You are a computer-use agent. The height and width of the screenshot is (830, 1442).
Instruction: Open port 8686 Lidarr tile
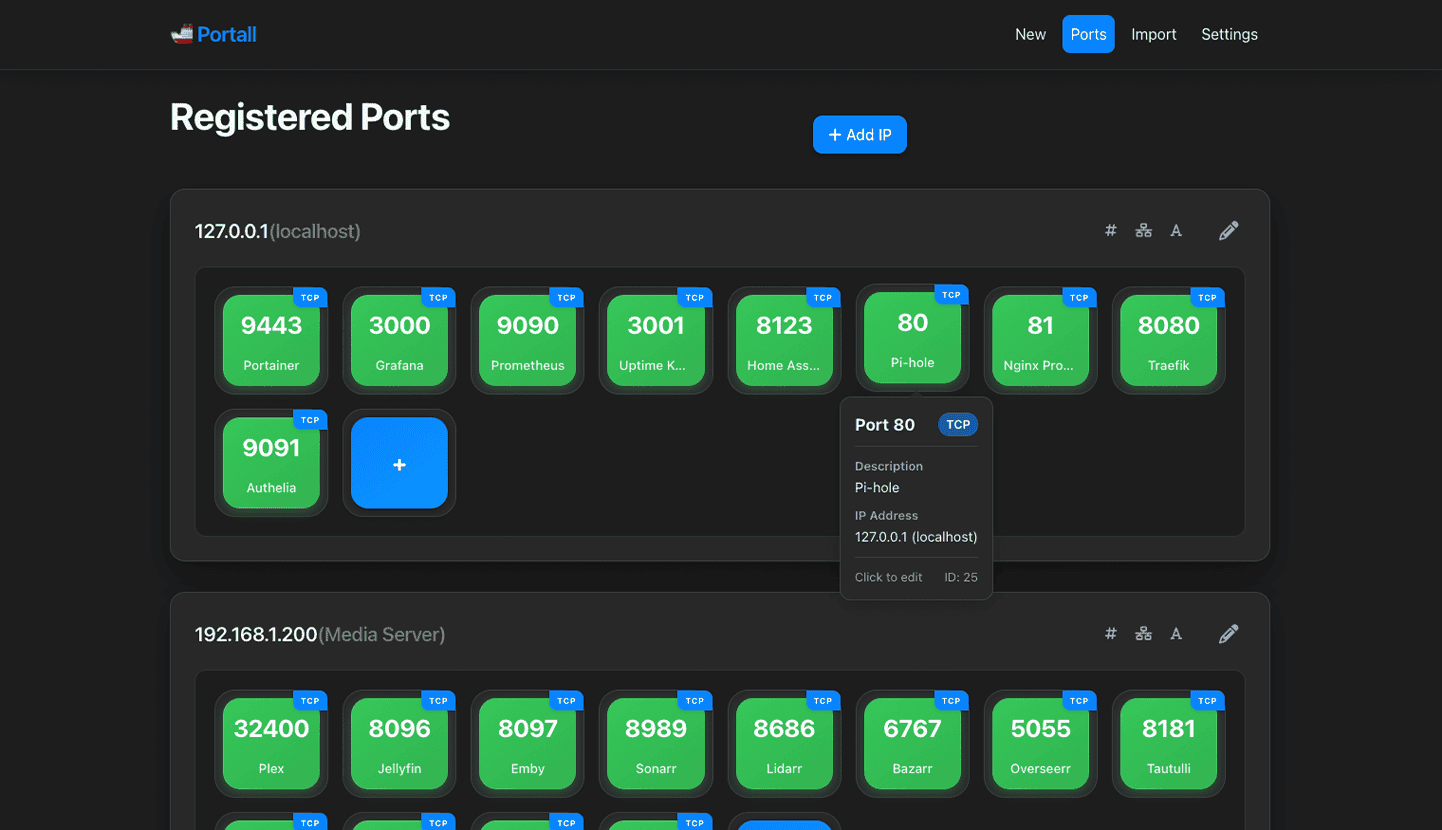pos(784,743)
